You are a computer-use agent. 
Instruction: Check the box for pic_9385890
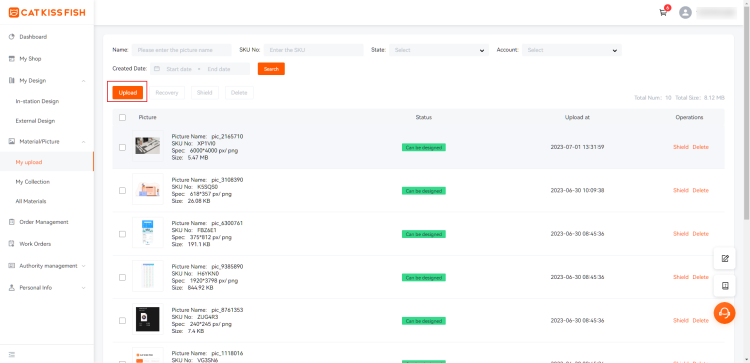tap(122, 277)
